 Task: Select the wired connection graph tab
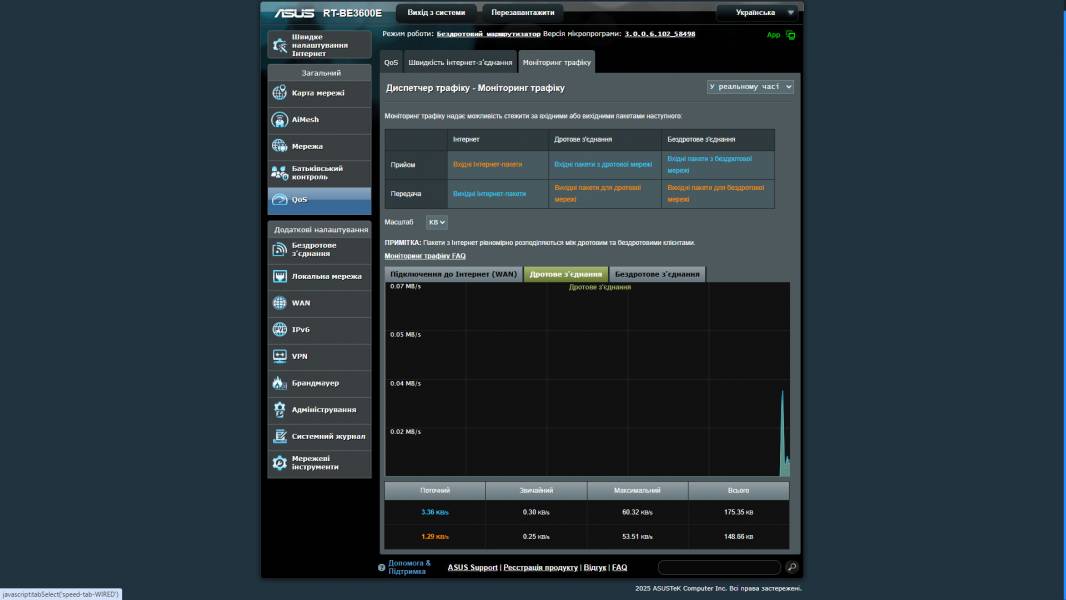566,274
